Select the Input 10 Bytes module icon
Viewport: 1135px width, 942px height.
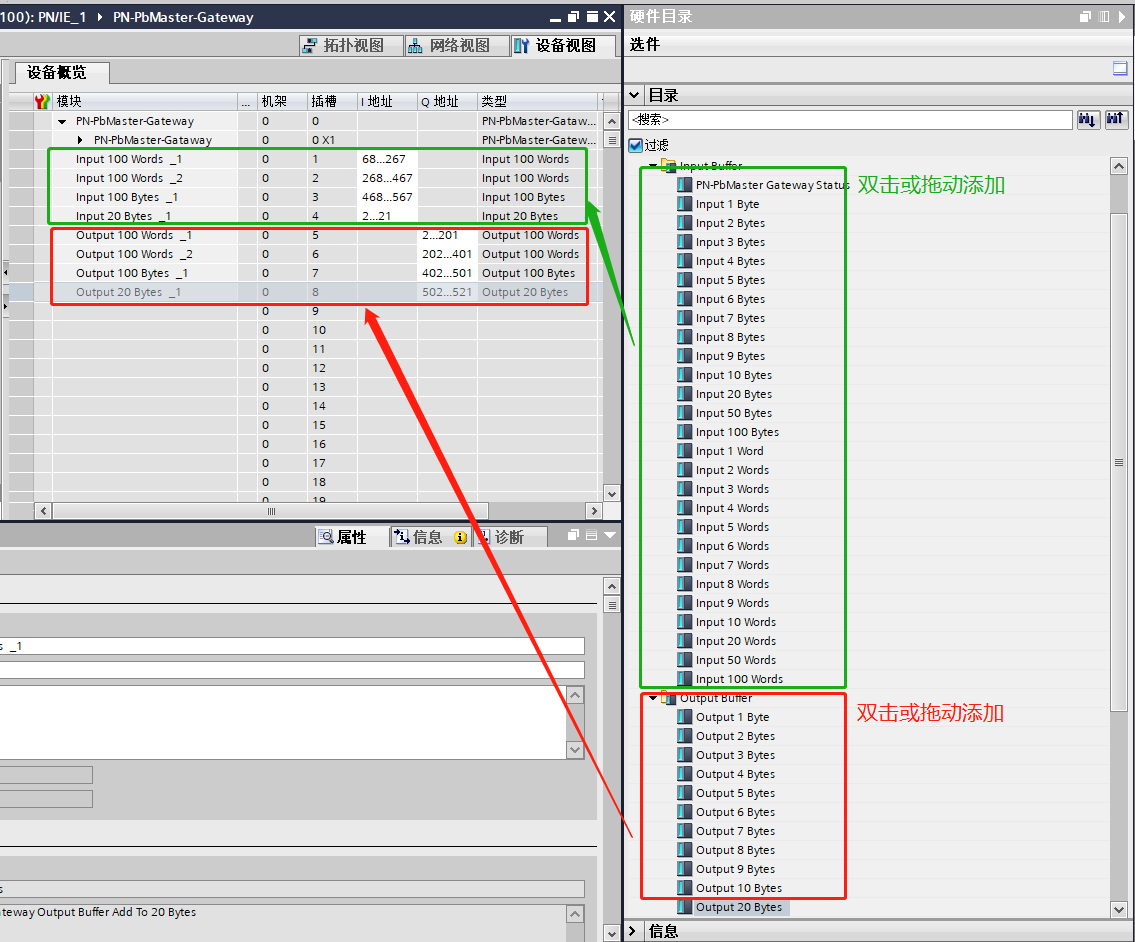(x=685, y=375)
